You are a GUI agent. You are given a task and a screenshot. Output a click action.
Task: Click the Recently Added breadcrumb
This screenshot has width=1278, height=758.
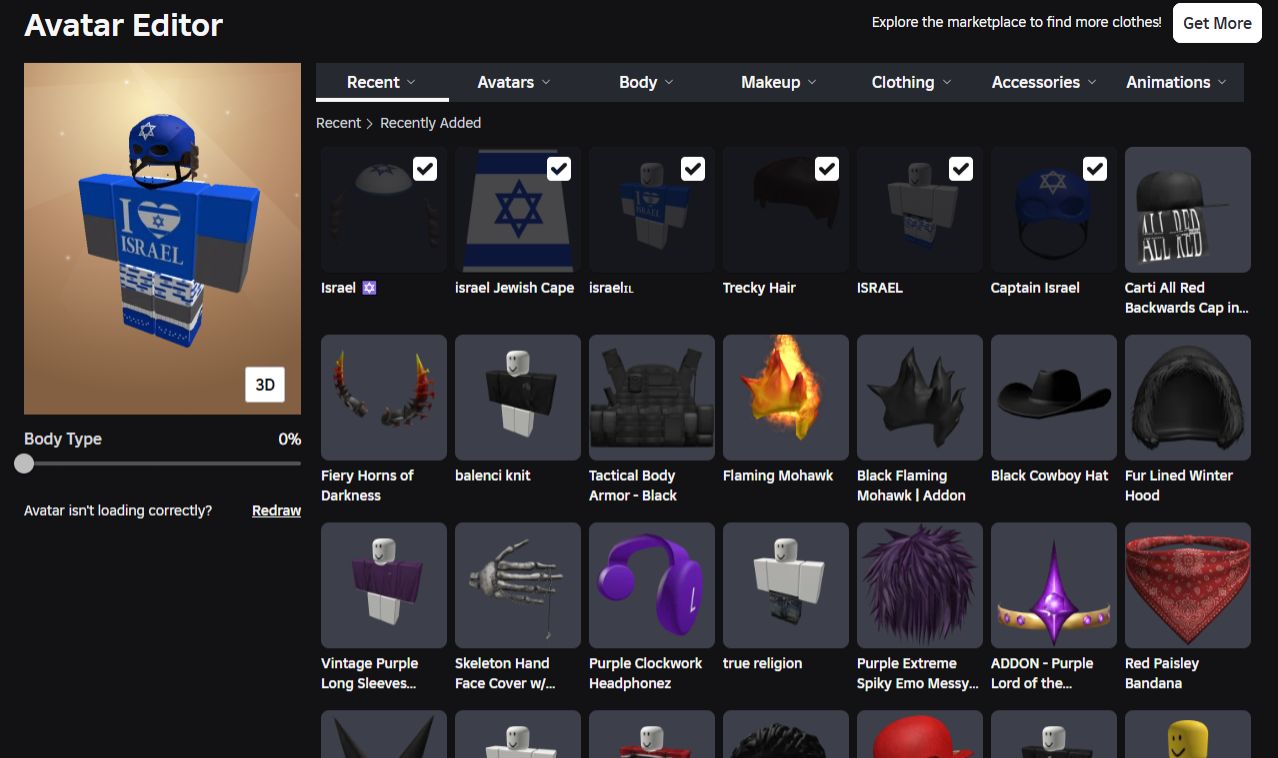tap(431, 123)
